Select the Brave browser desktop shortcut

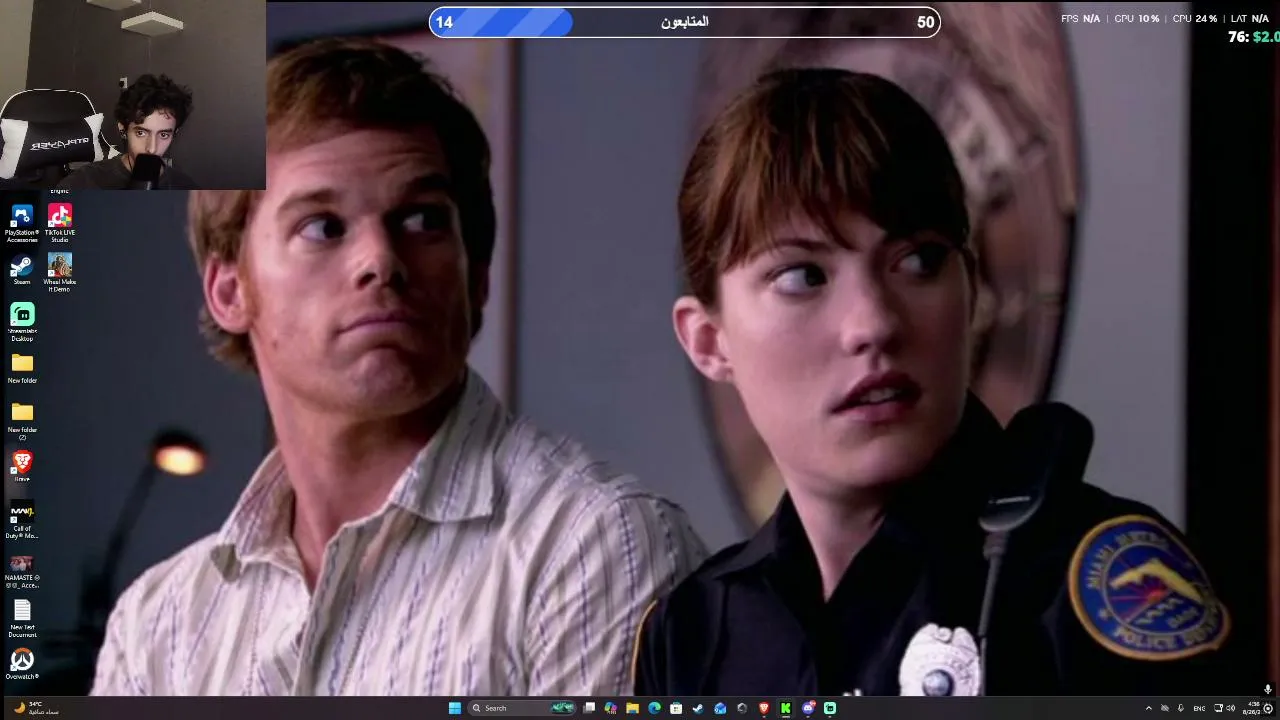point(22,466)
